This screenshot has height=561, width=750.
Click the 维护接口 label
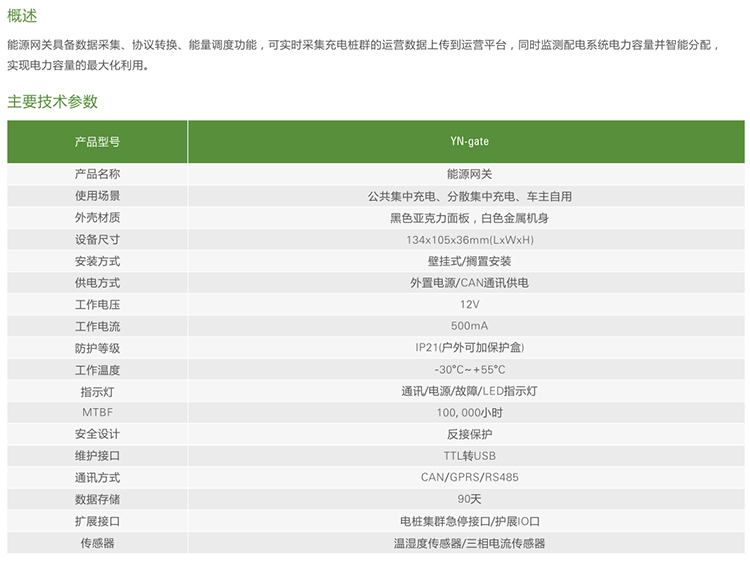(x=97, y=456)
